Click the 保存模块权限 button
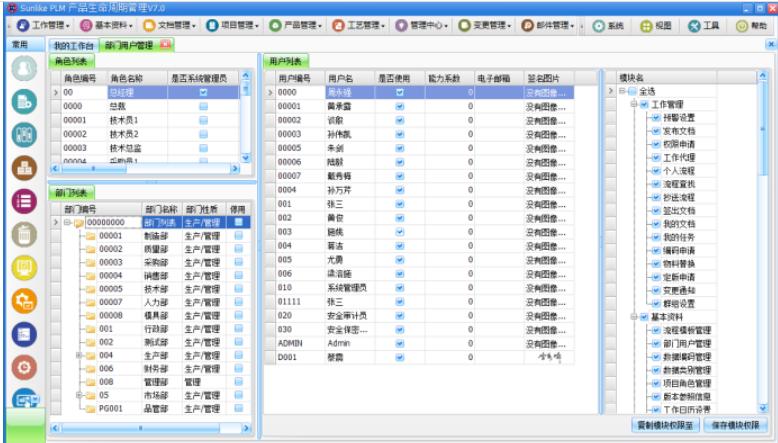 click(x=736, y=425)
